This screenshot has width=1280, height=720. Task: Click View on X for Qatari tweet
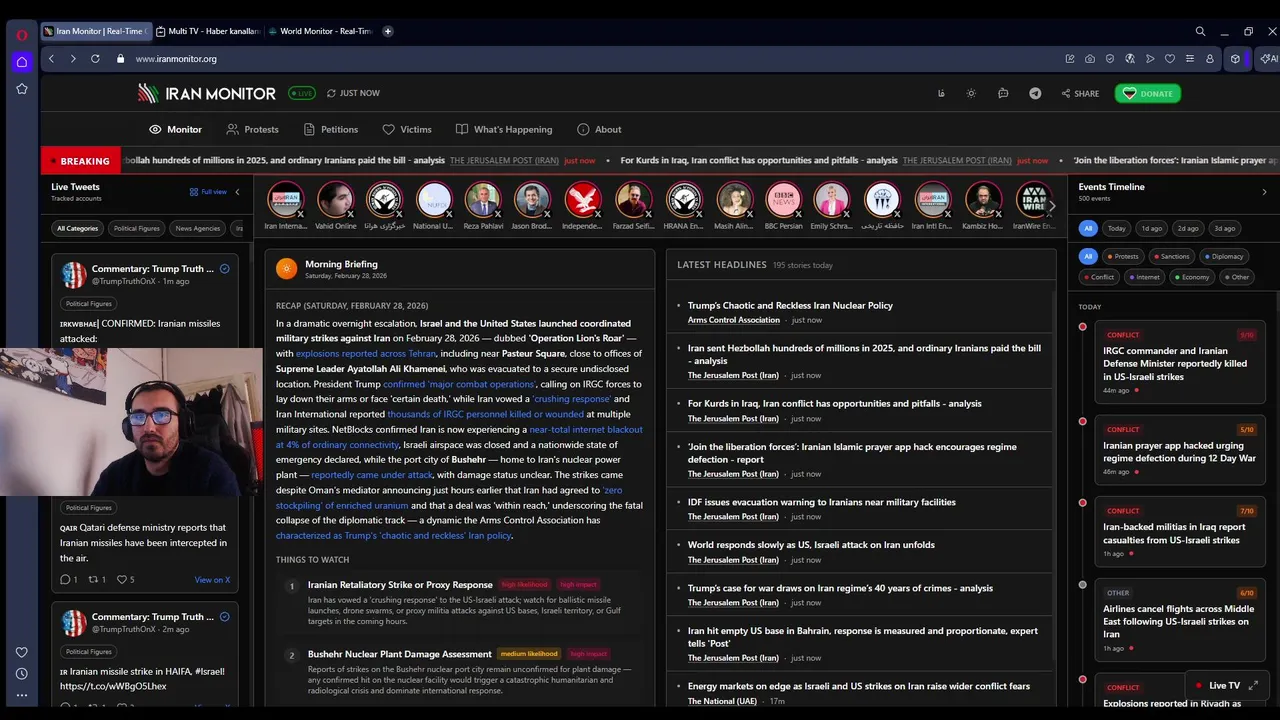tap(212, 580)
